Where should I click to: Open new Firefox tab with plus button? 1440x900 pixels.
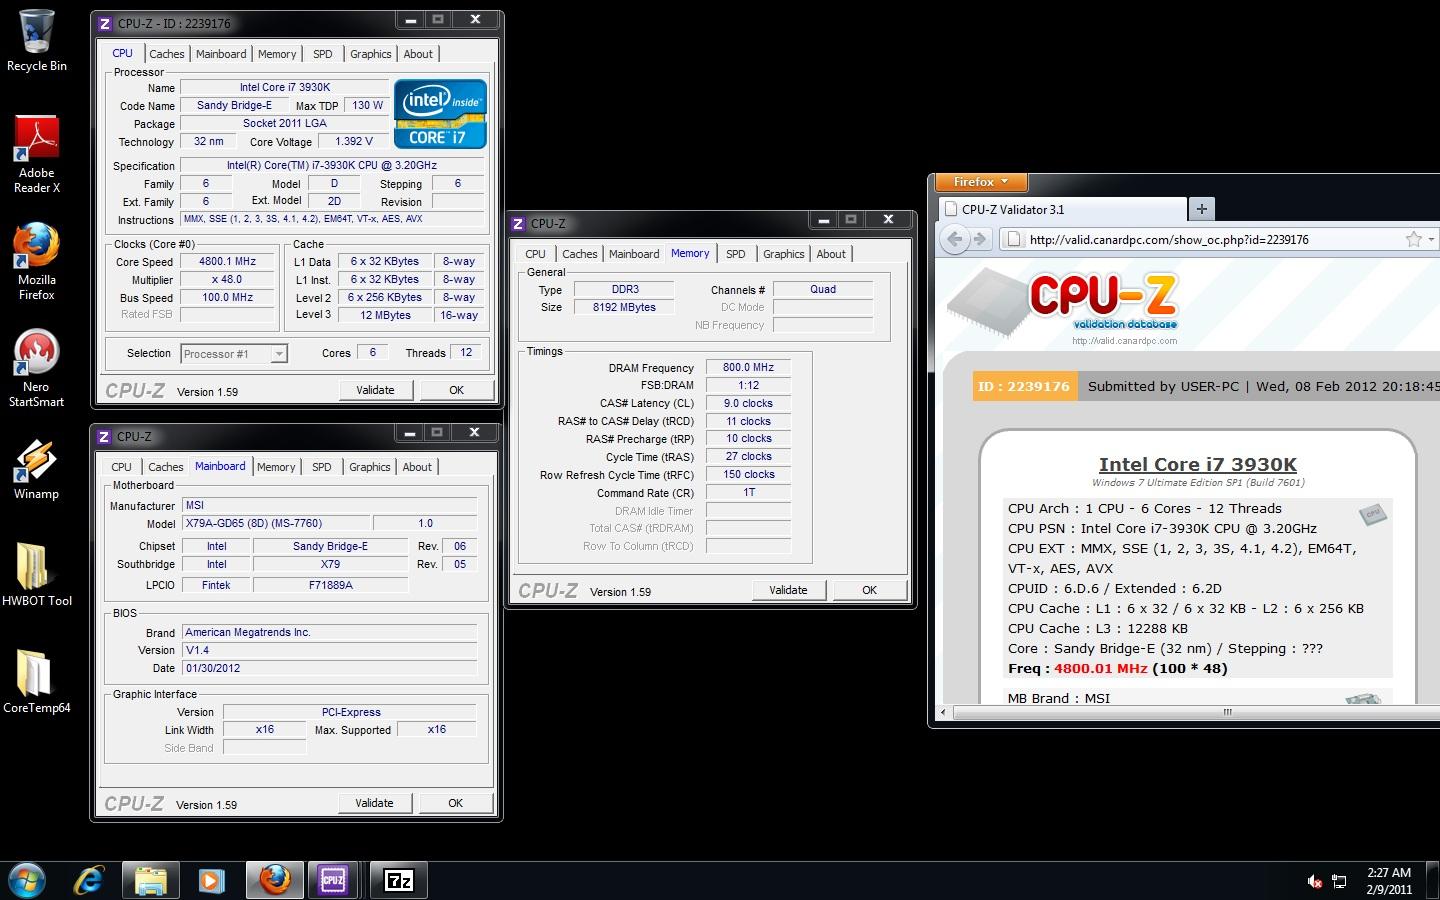coord(1201,208)
